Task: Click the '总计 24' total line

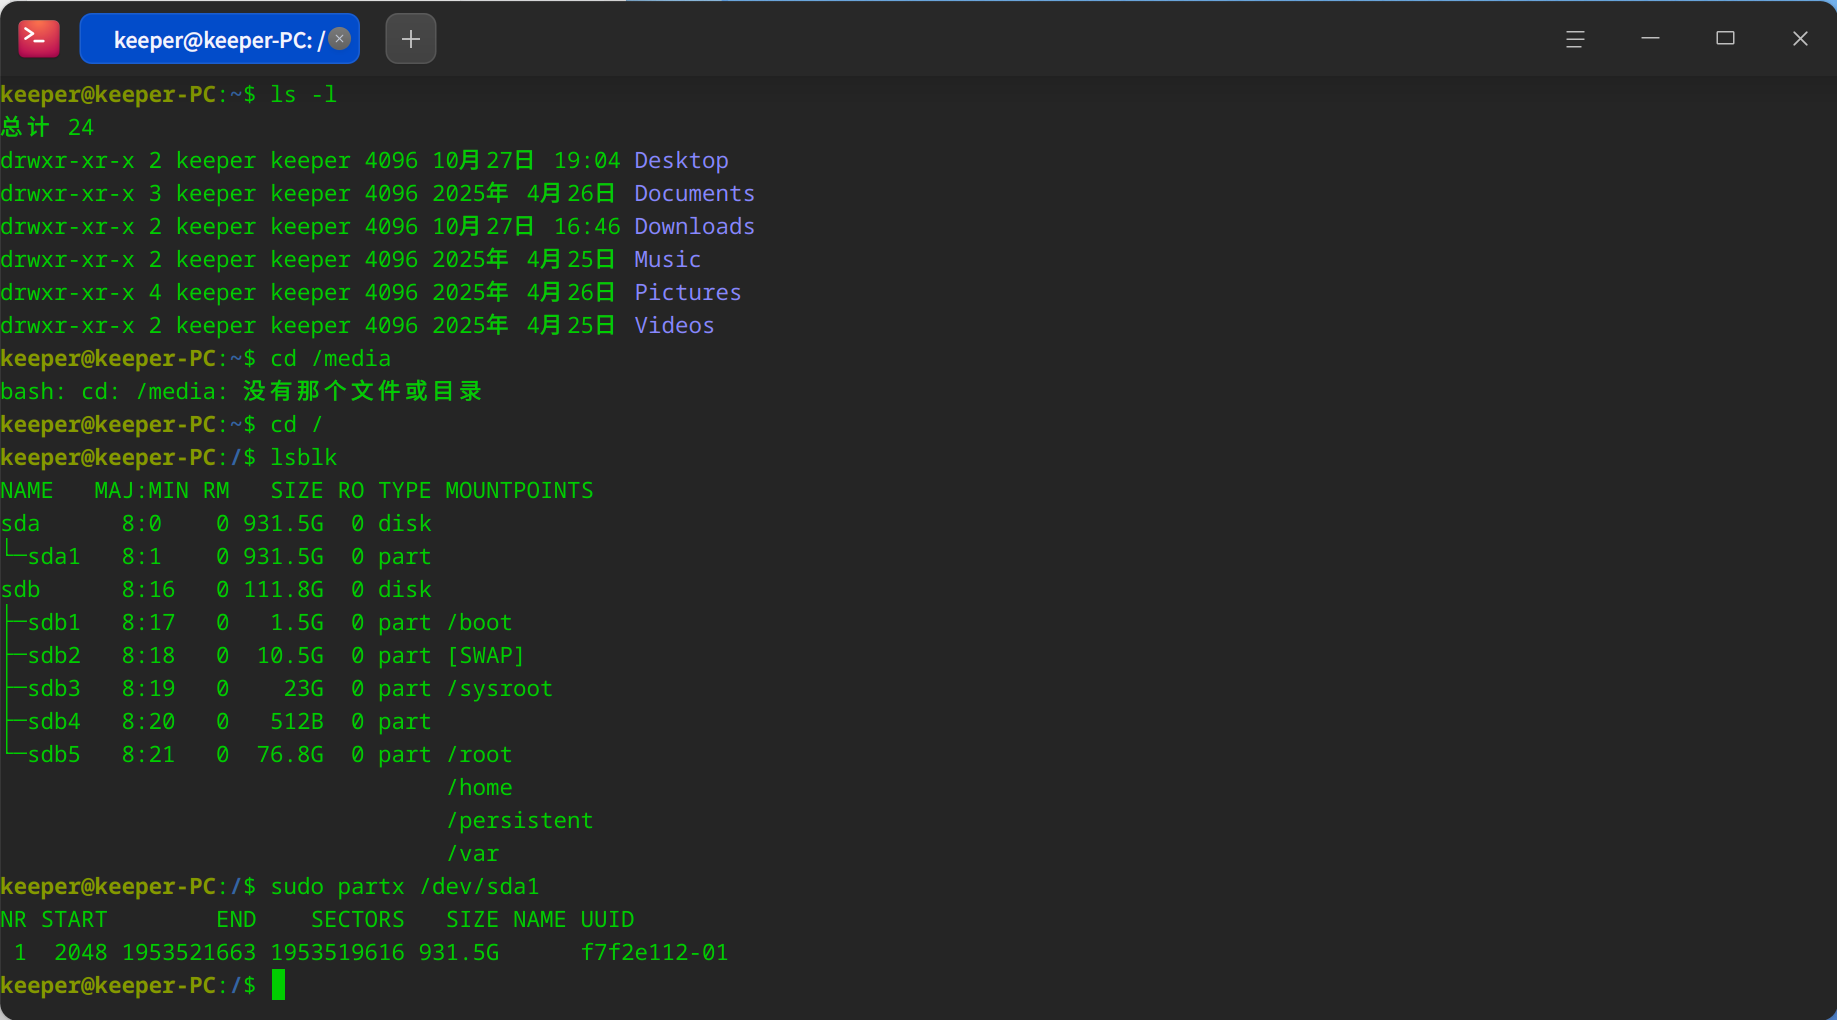Action: (x=47, y=127)
